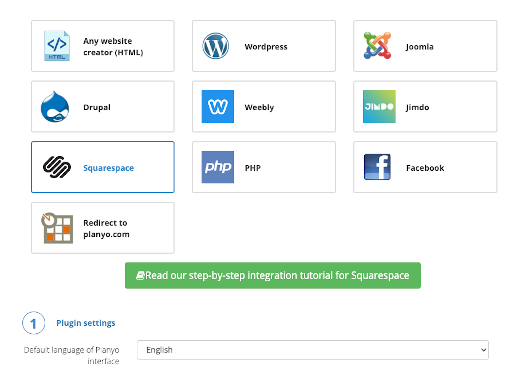Choose Any website creator (HTML) label
Image resolution: width=525 pixels, height=385 pixels.
(113, 47)
